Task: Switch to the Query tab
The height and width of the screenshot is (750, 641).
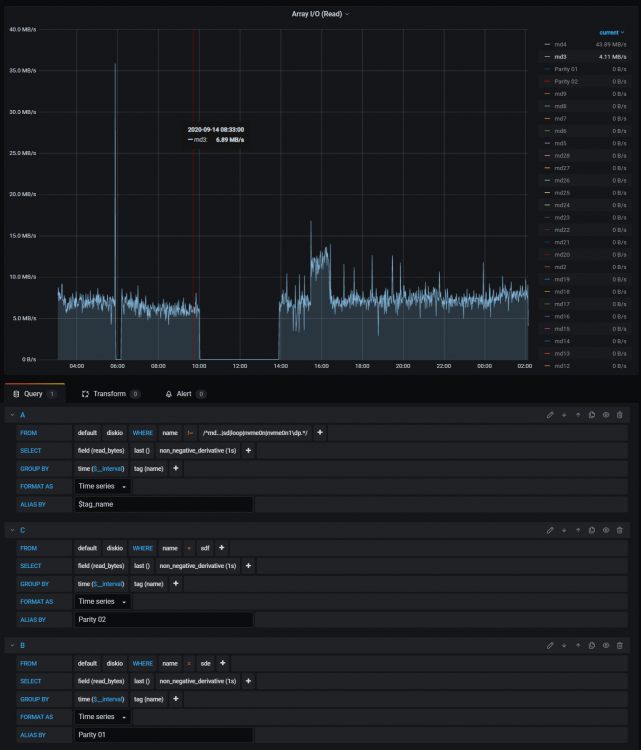Action: pos(34,394)
